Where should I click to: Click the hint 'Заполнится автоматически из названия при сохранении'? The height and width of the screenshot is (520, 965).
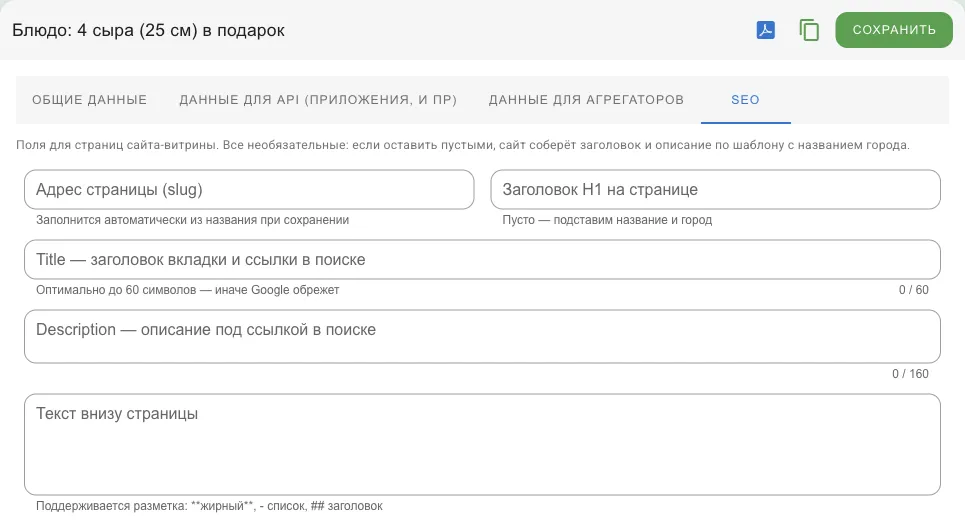click(x=193, y=220)
